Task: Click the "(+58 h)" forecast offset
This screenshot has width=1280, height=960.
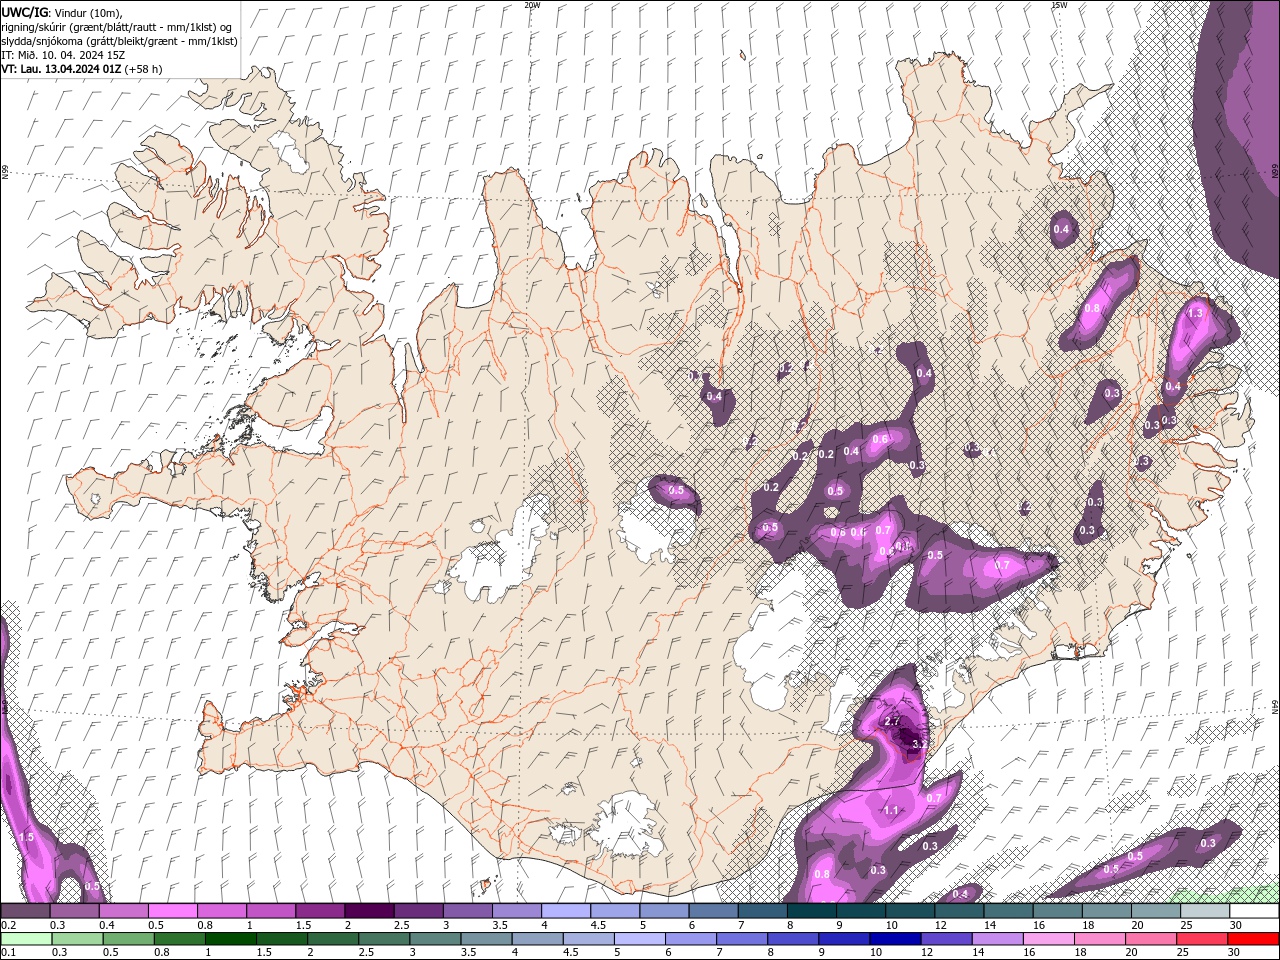Action: [x=144, y=69]
